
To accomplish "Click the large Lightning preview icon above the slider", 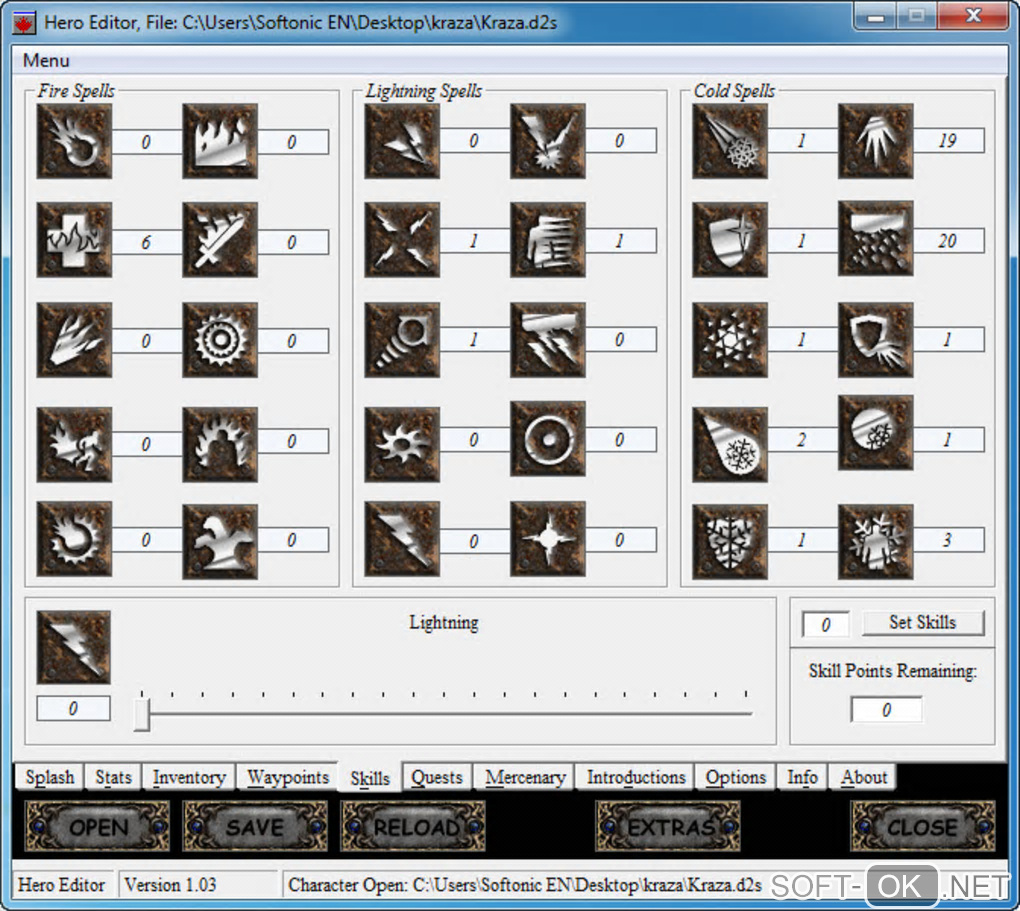I will point(74,647).
